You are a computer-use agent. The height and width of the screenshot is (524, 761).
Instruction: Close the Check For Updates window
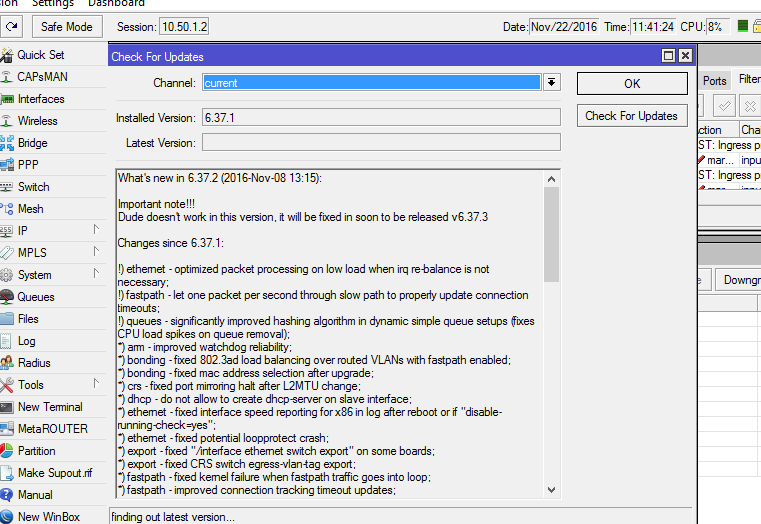click(x=685, y=56)
